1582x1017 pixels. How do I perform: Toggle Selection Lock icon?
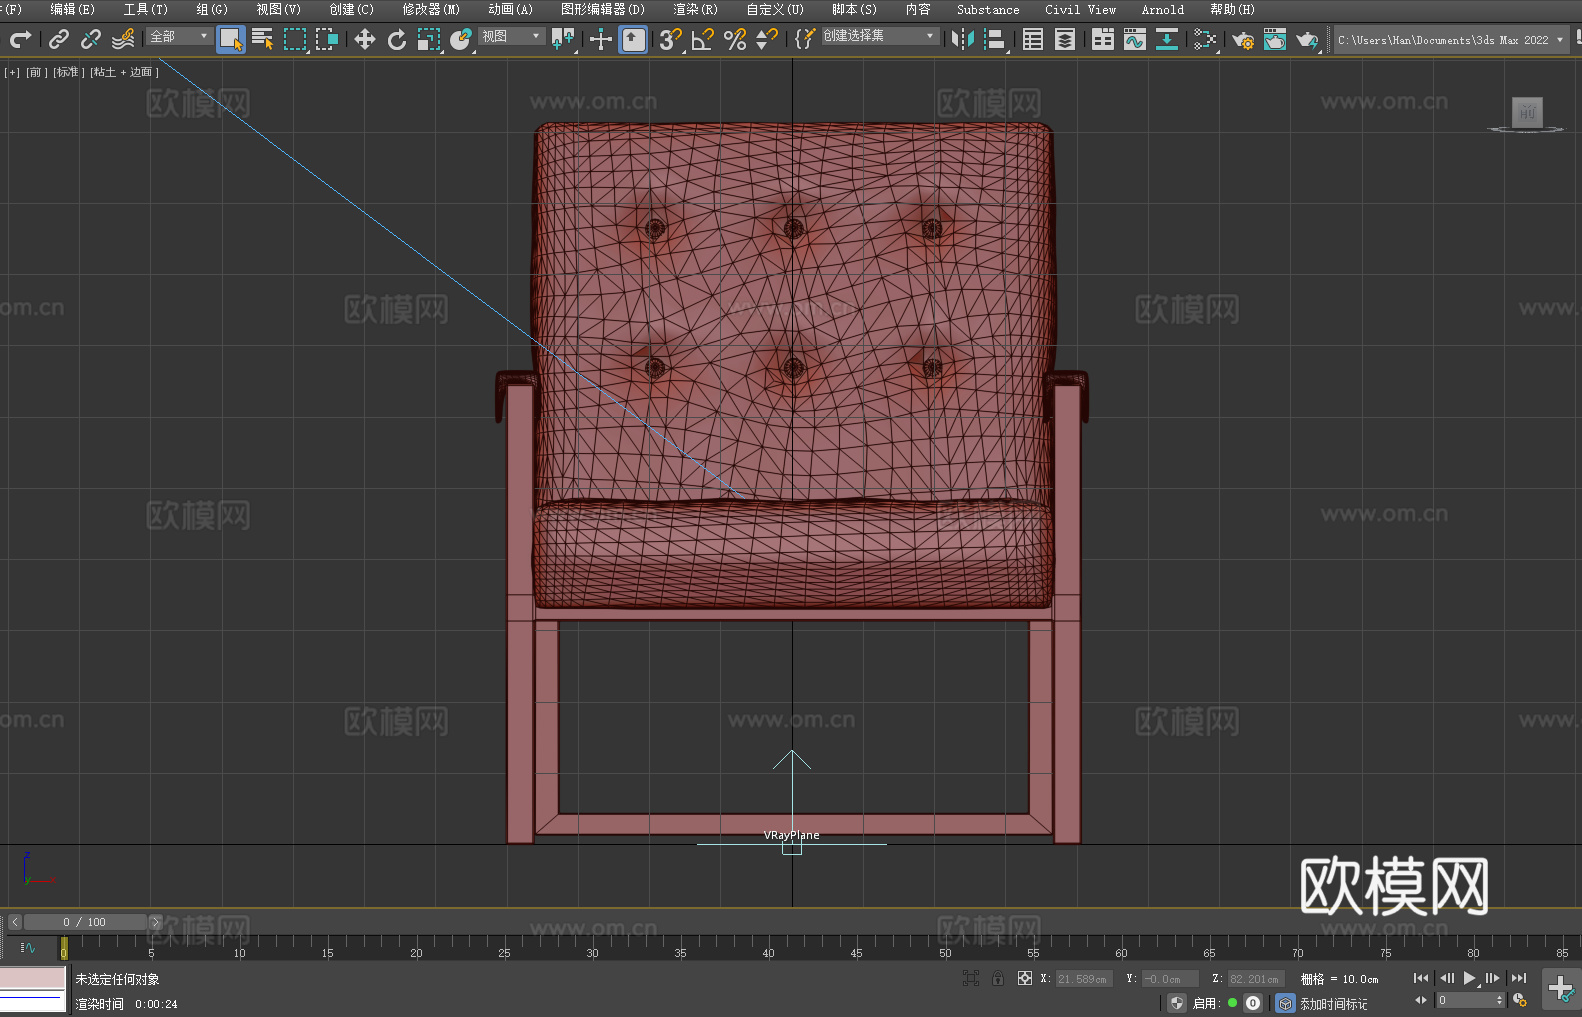pos(998,978)
